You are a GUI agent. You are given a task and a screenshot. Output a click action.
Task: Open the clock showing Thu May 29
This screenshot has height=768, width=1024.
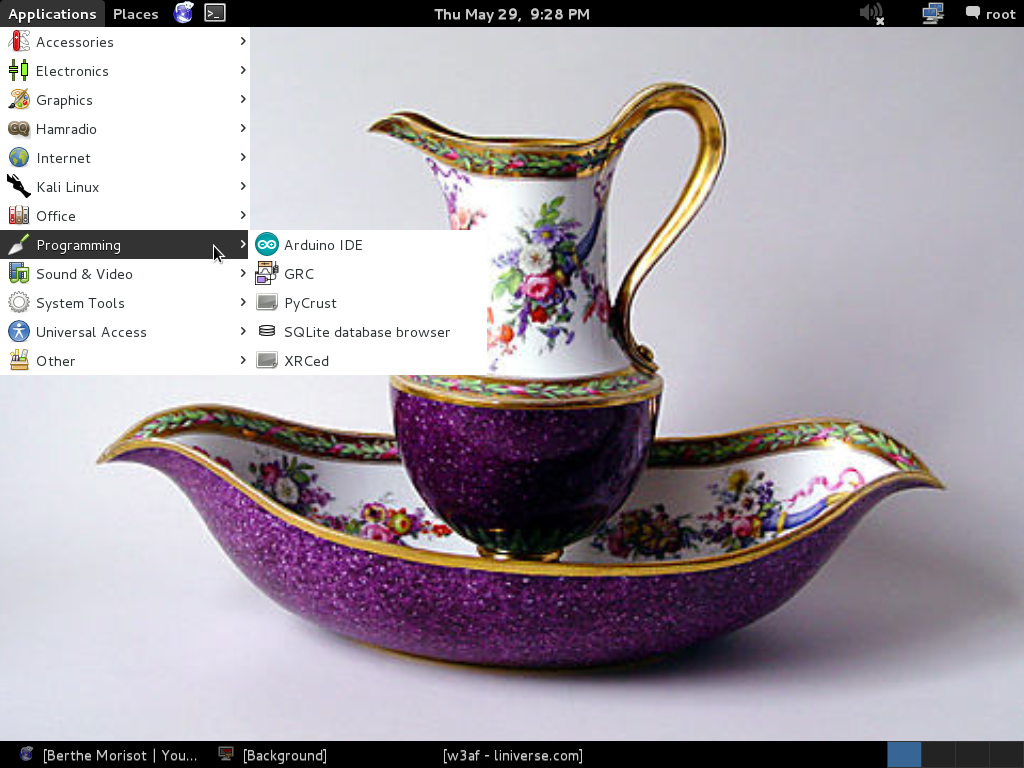(x=512, y=14)
